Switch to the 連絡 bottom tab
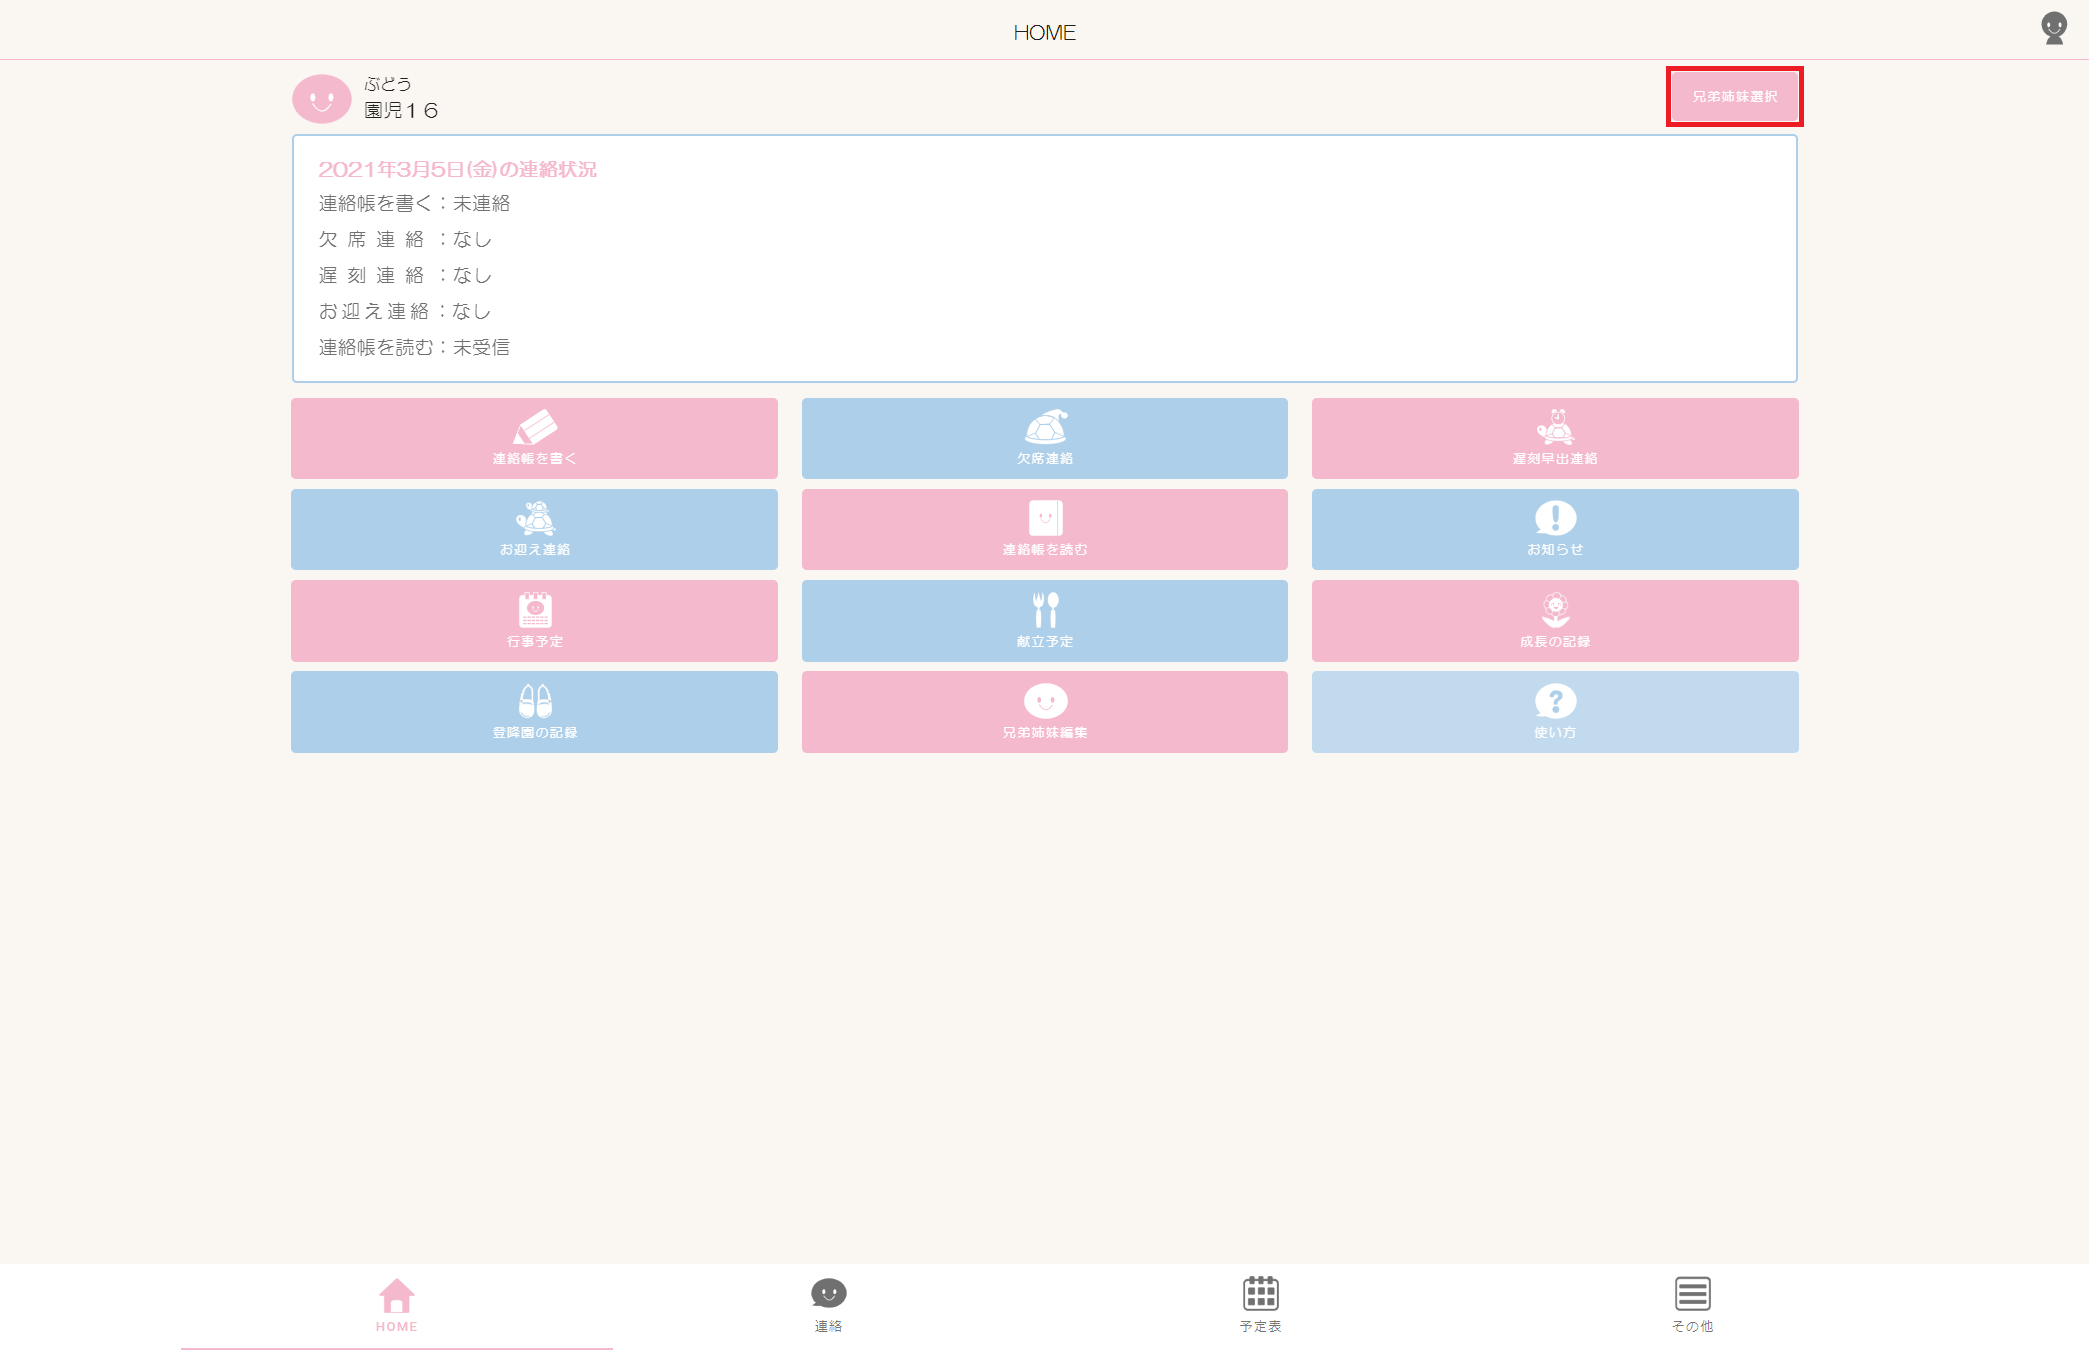This screenshot has width=2089, height=1350. (x=829, y=1306)
